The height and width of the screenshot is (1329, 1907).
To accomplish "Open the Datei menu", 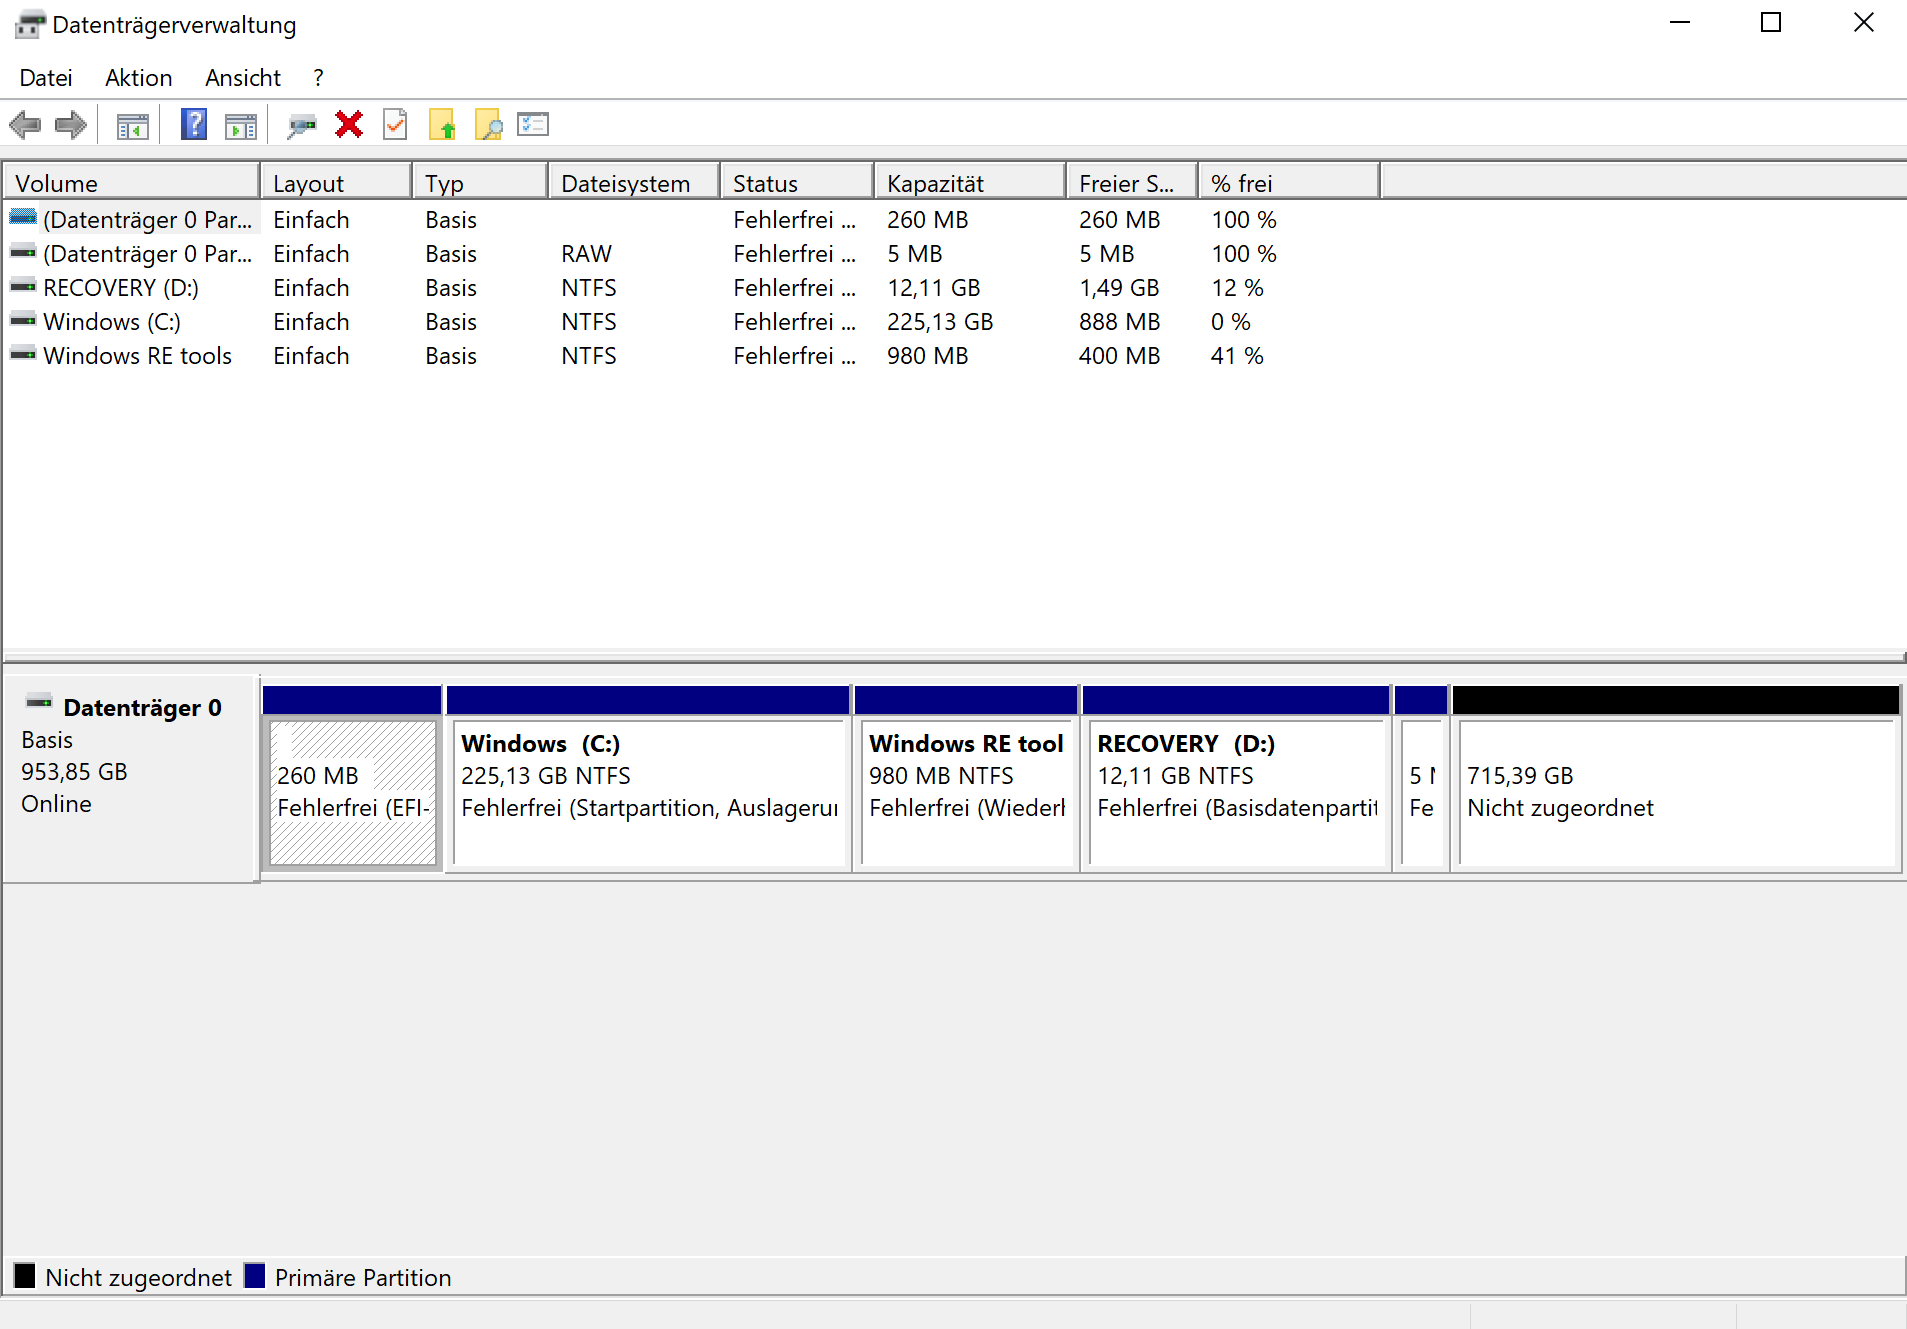I will pos(46,78).
